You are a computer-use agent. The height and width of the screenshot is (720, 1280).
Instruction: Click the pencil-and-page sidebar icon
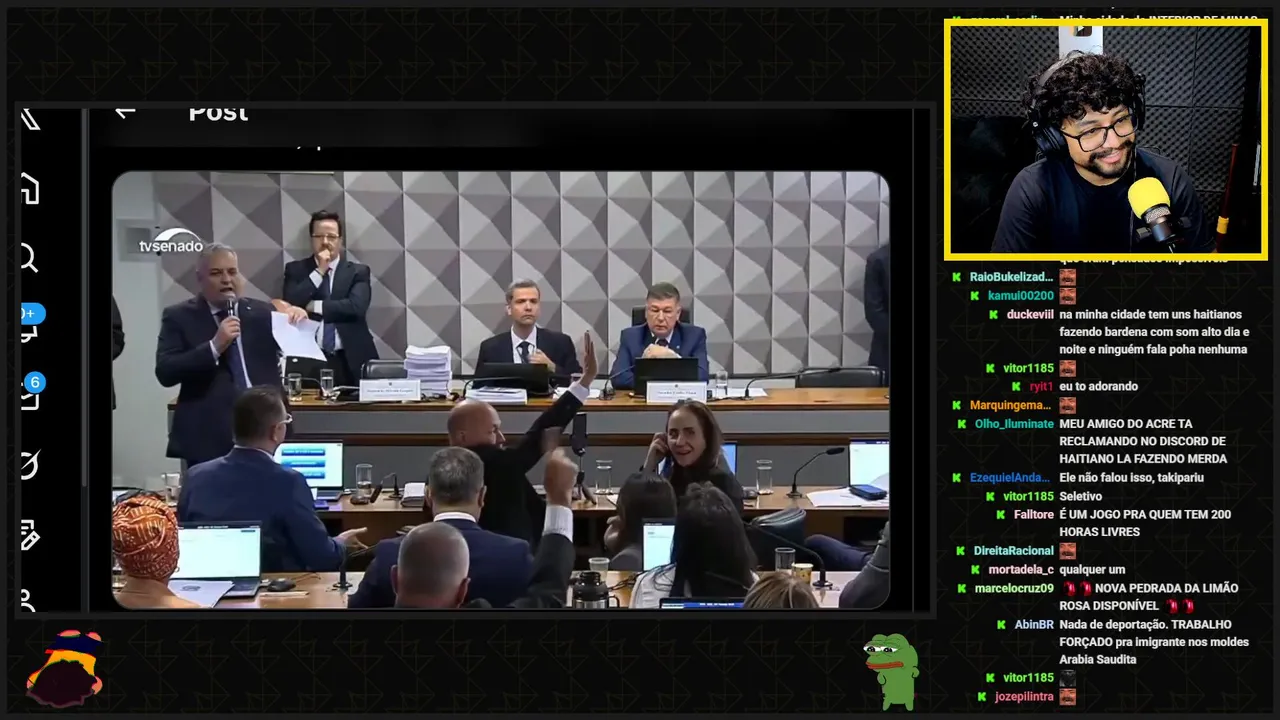pos(30,535)
